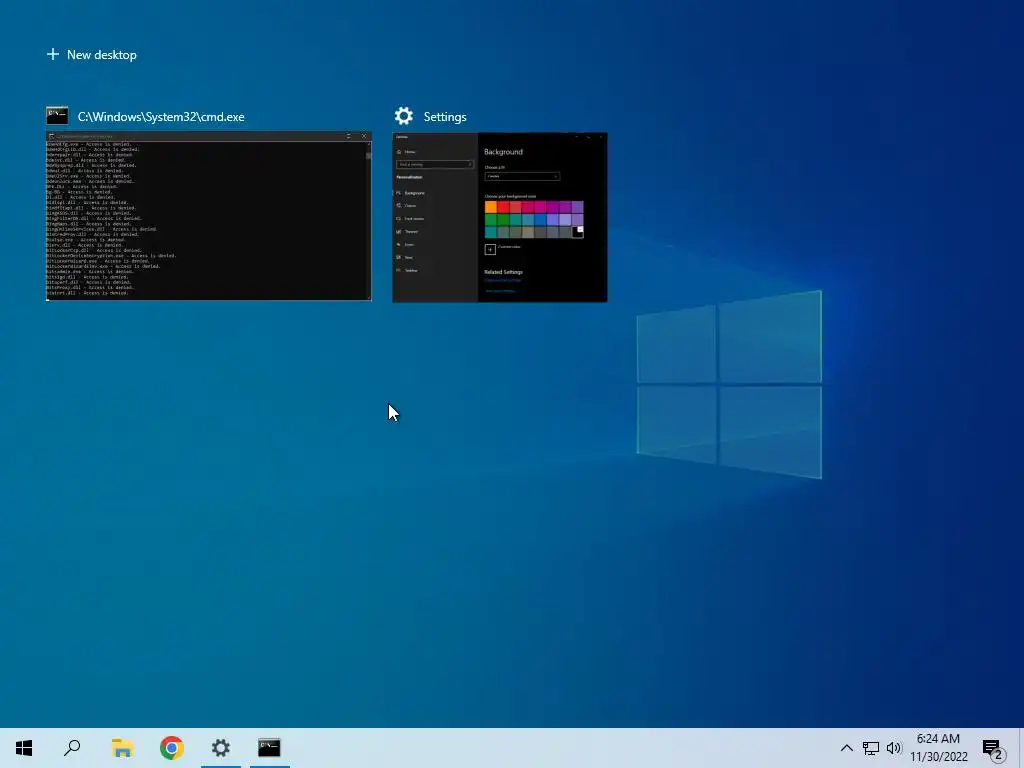Select the Settings gear on the taskbar

(221, 748)
